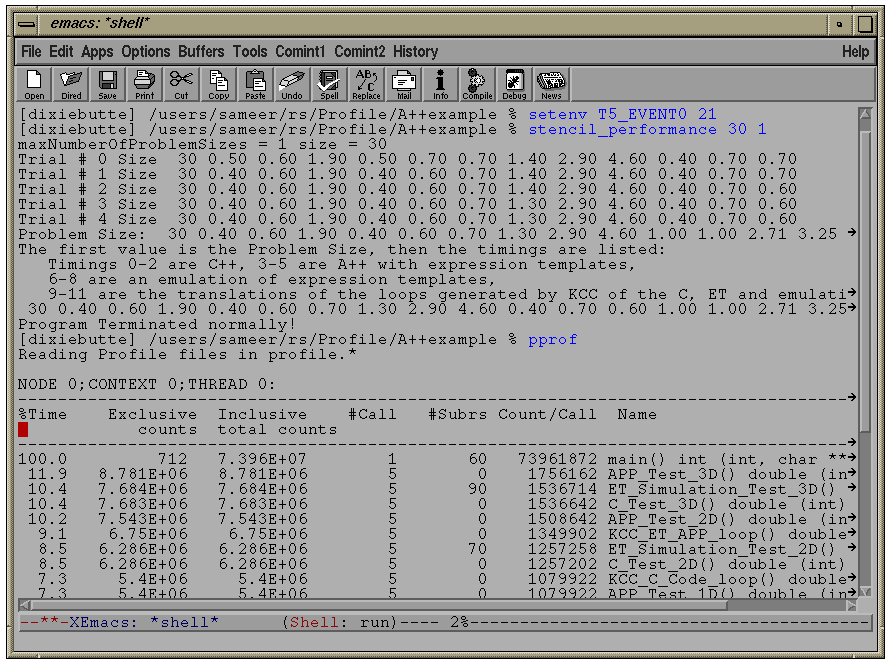The width and height of the screenshot is (893, 667).
Task: Click 'NODE 0;CONTEXT 0;THREAD 0:' line
Action: coord(146,384)
